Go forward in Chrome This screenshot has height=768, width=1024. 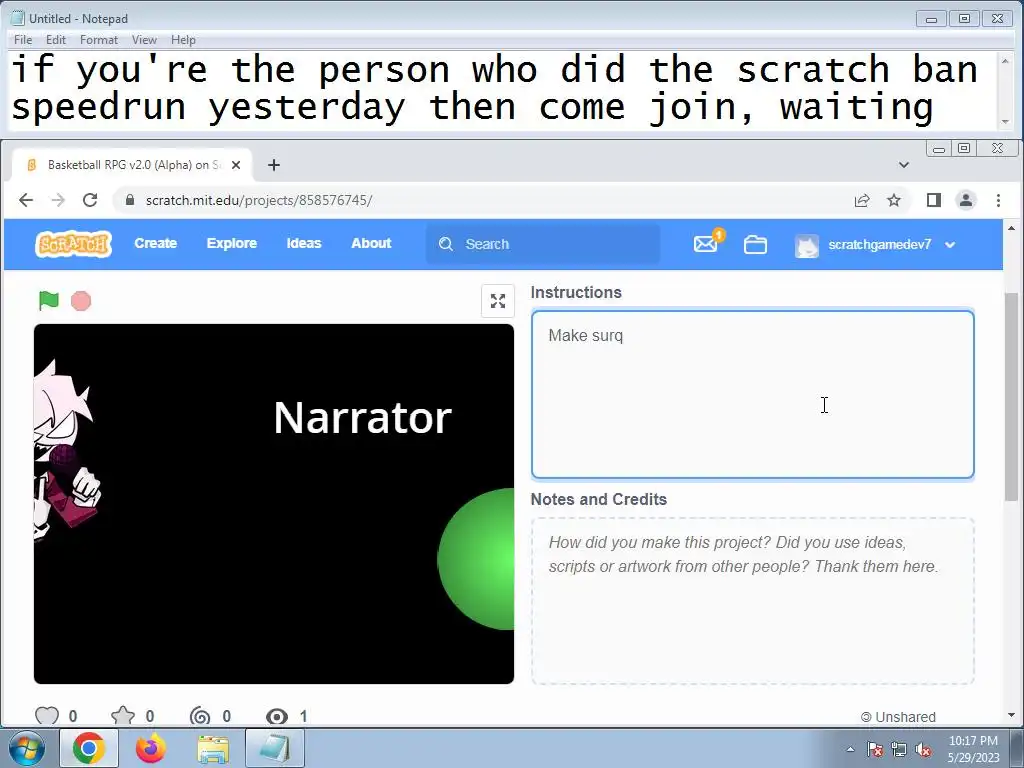click(58, 200)
